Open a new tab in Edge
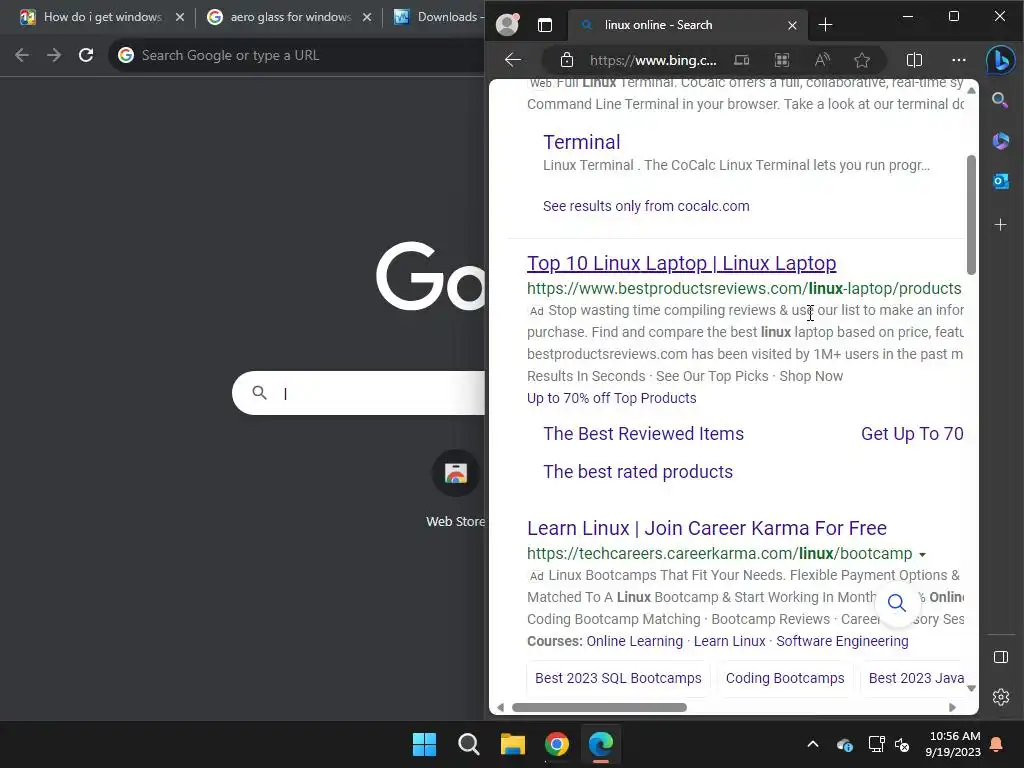 pyautogui.click(x=825, y=25)
